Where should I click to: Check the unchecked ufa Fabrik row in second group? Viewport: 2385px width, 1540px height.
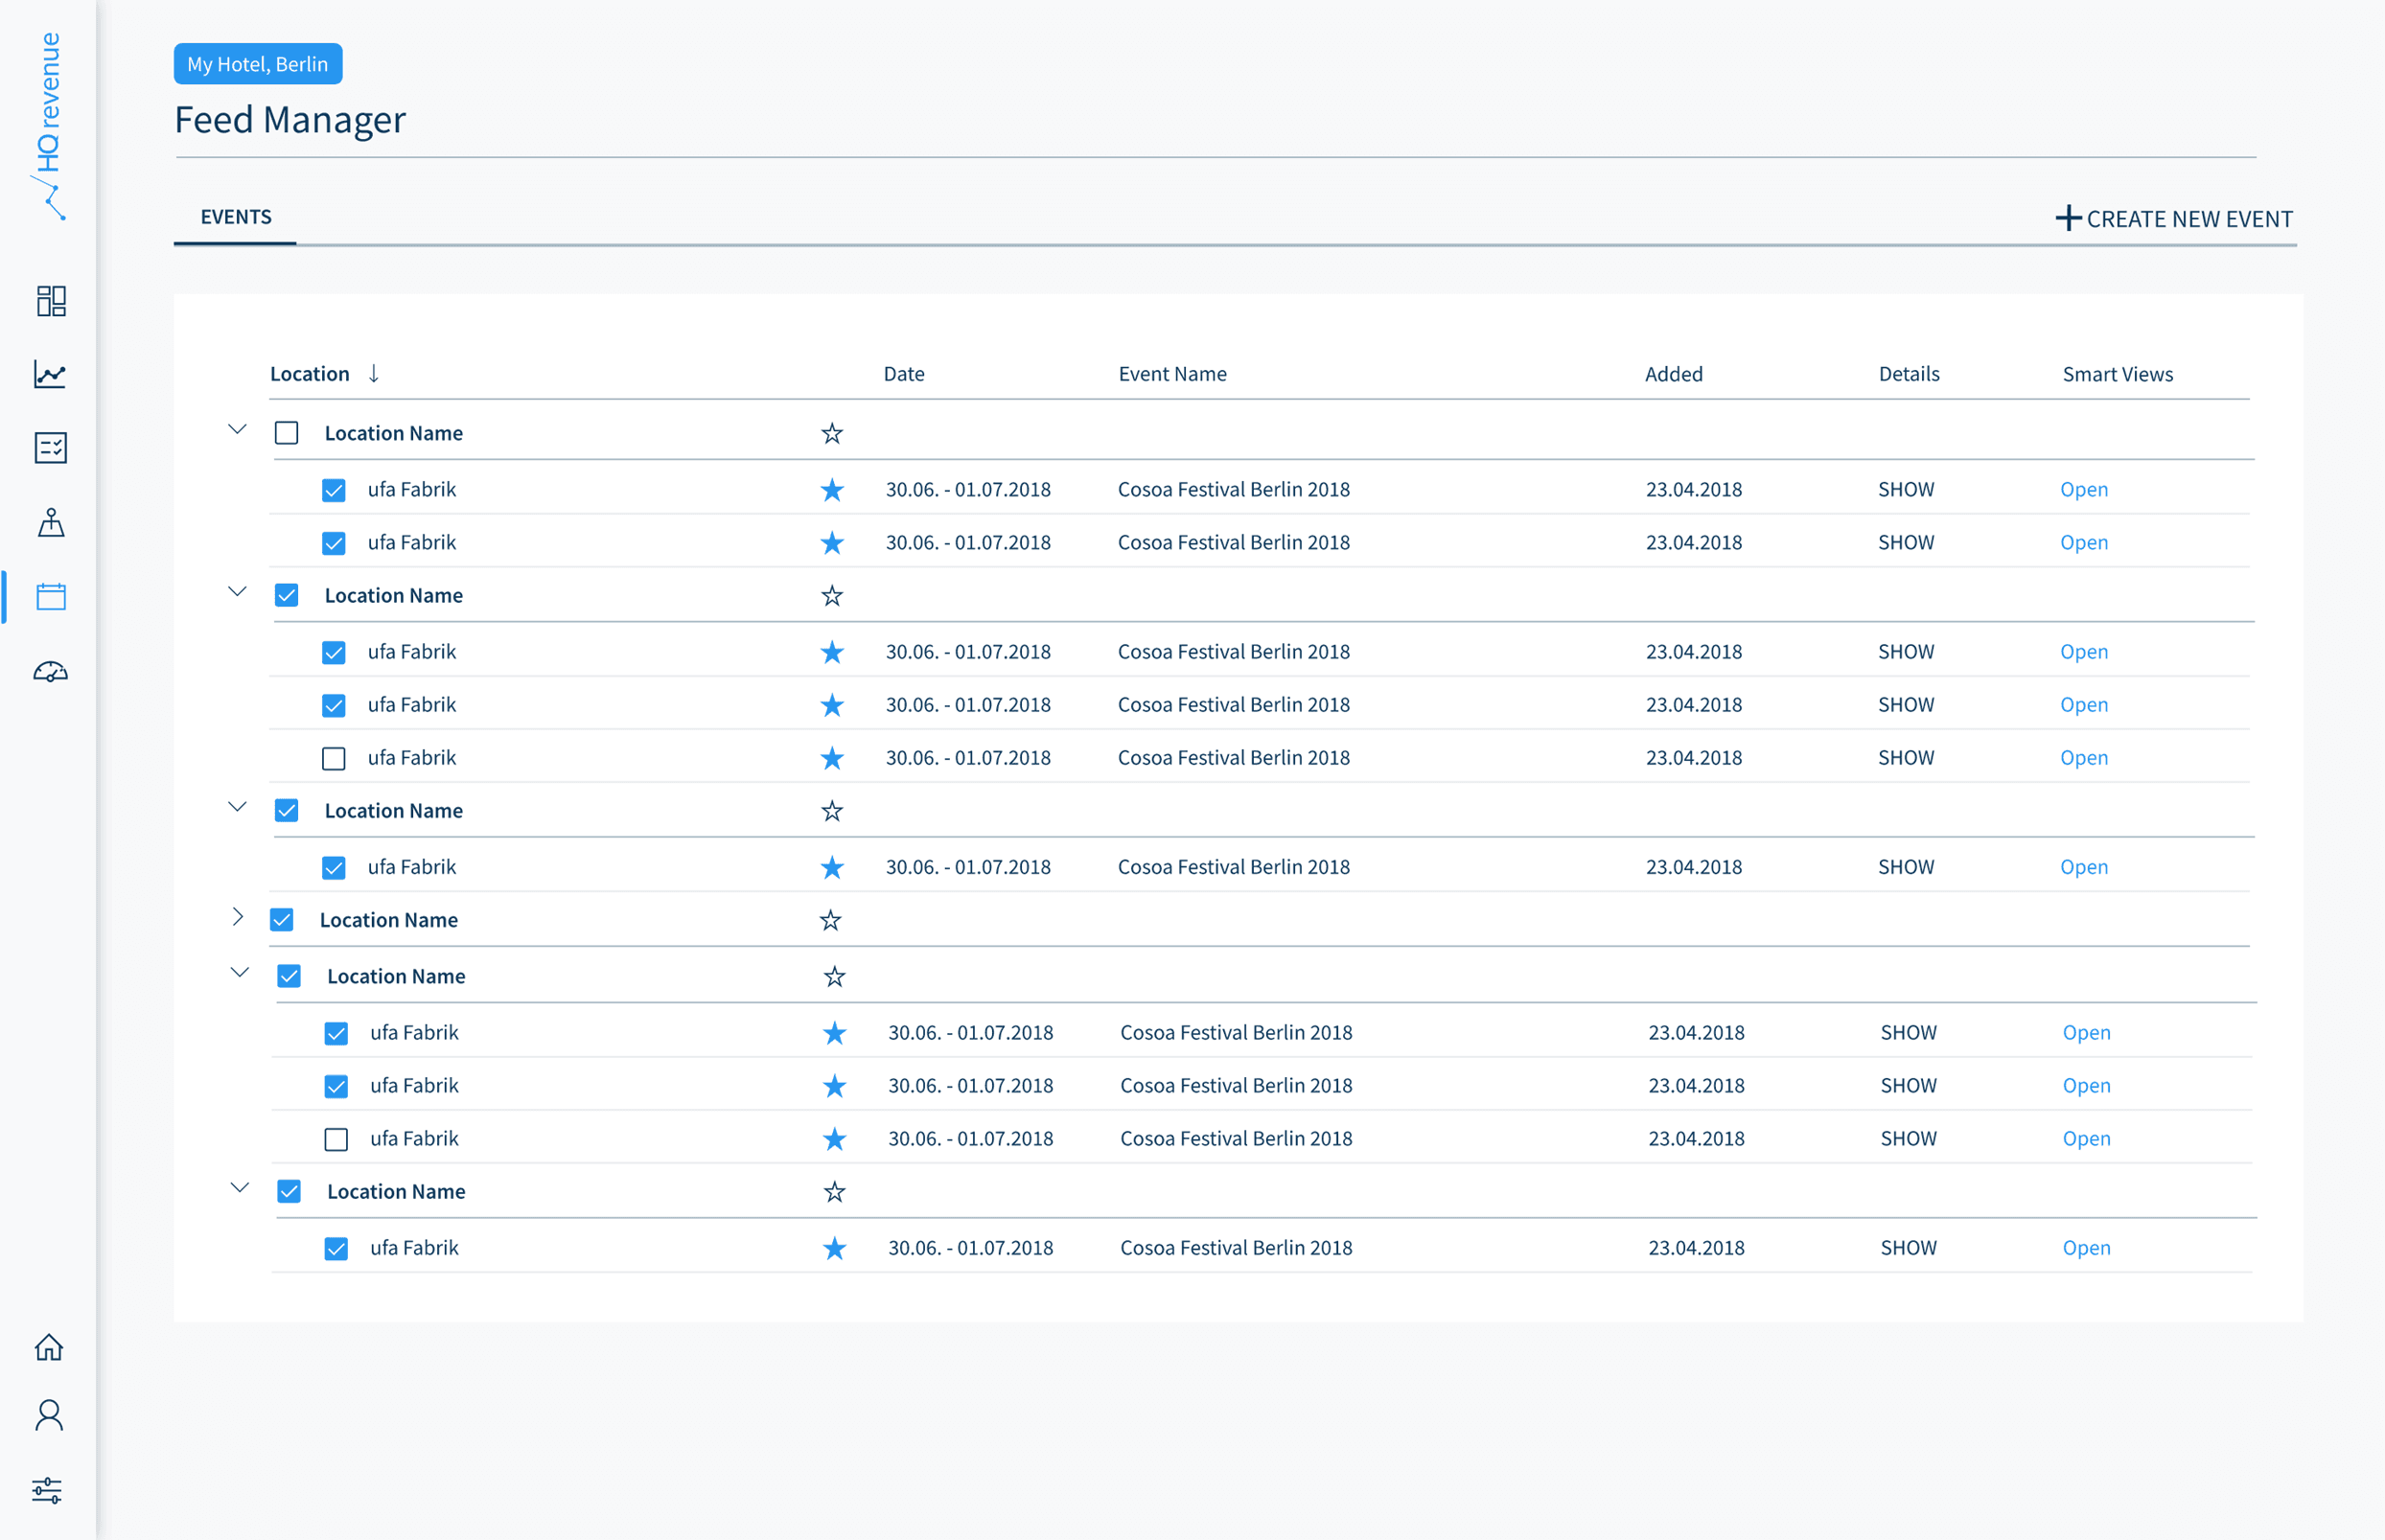pyautogui.click(x=334, y=757)
